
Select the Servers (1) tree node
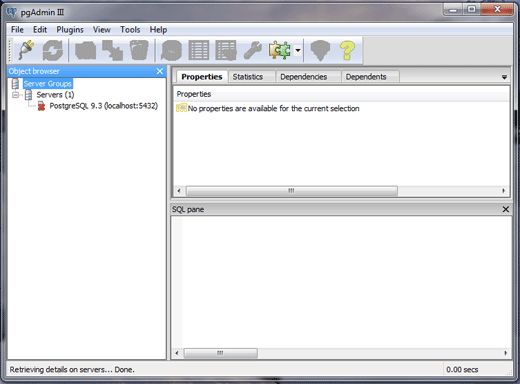coord(55,95)
